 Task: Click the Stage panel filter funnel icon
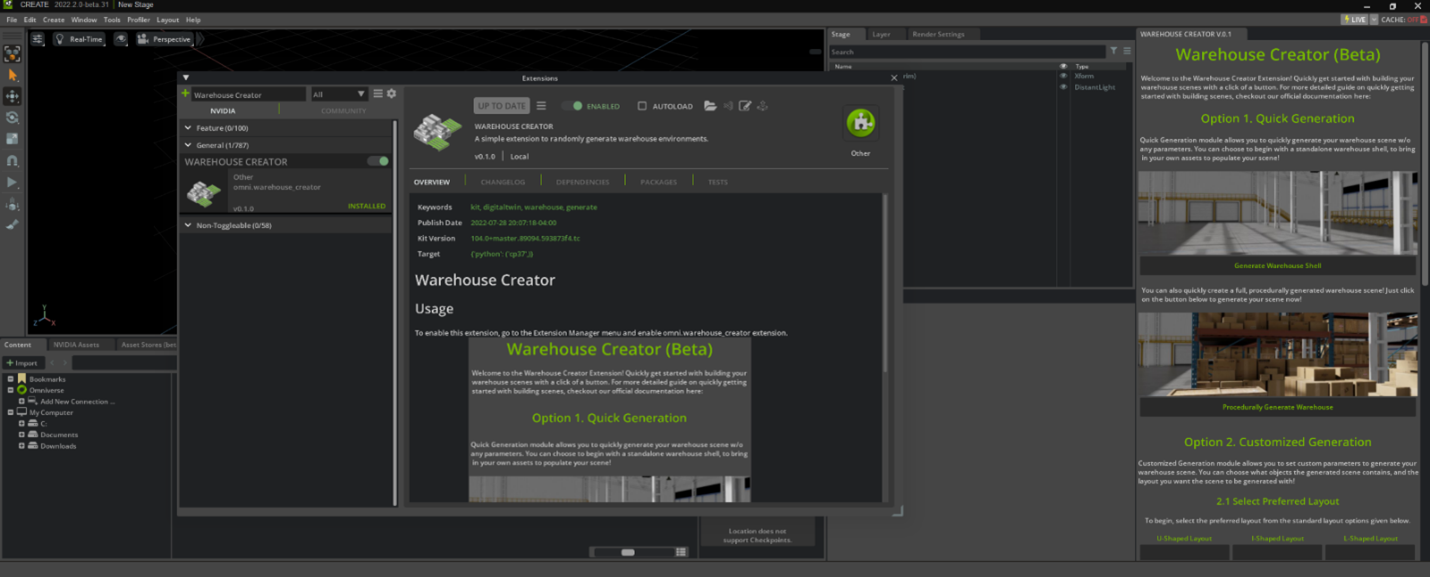click(1114, 51)
